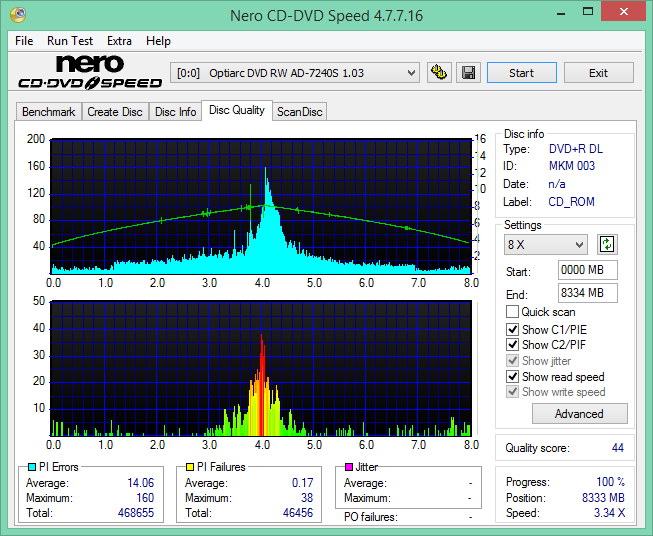Switch to the Disc Info tab
The image size is (653, 536).
[175, 112]
